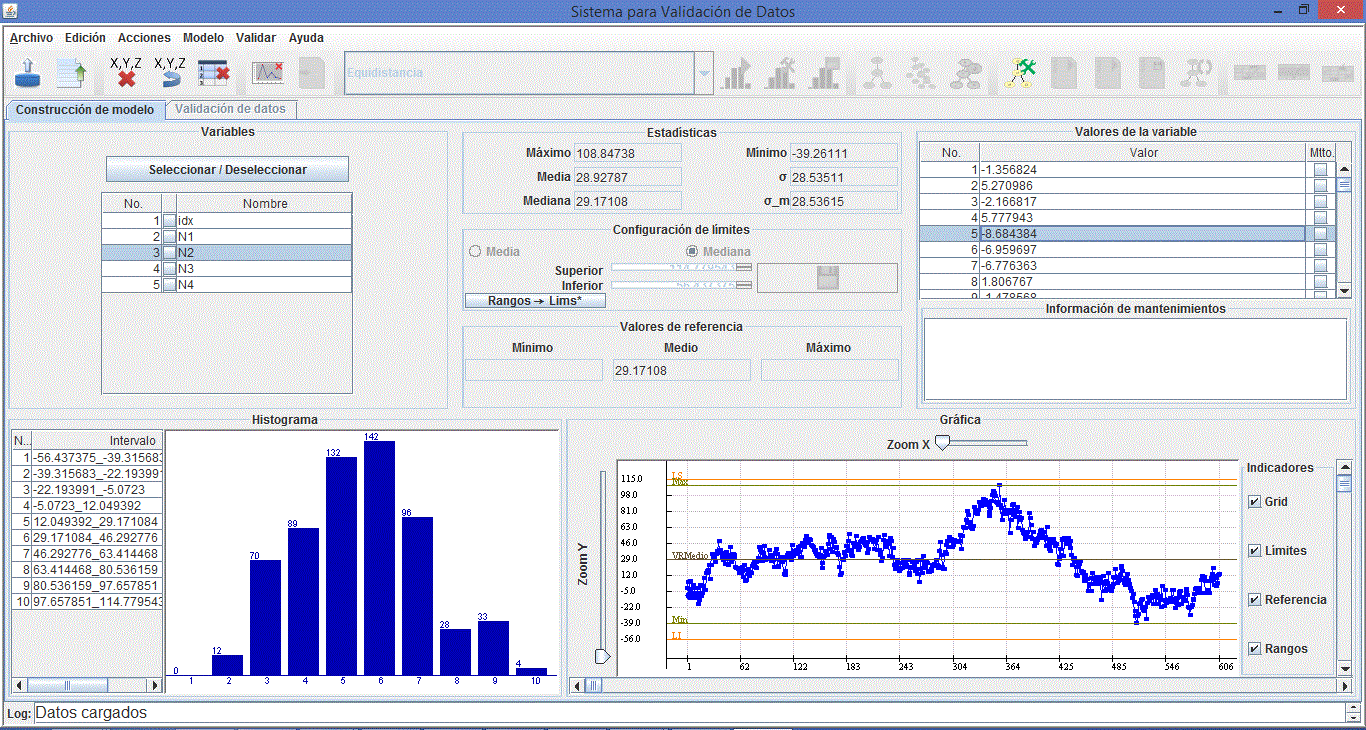Viewport: 1366px width, 730px height.
Task: Open the Equidistancia dropdown arrow
Action: pyautogui.click(x=704, y=74)
